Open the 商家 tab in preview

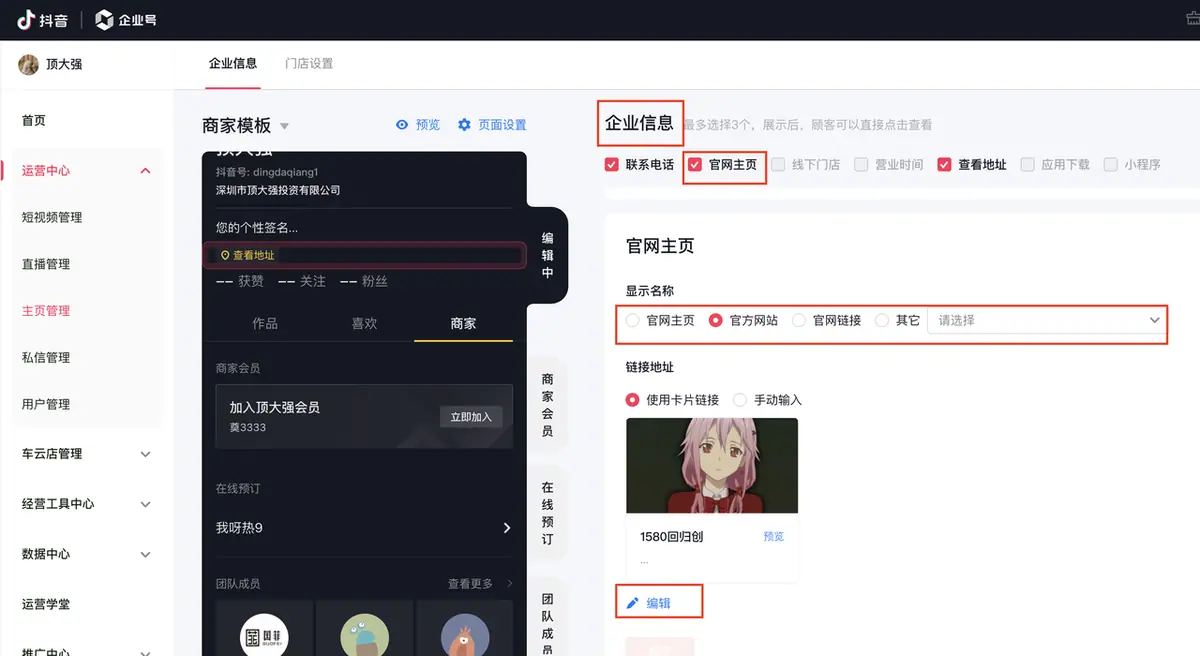463,323
